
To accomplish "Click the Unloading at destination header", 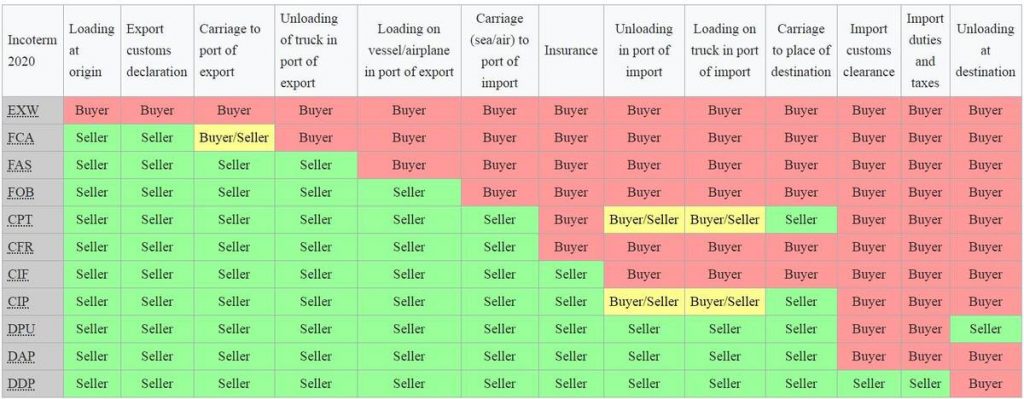I will pyautogui.click(x=985, y=50).
